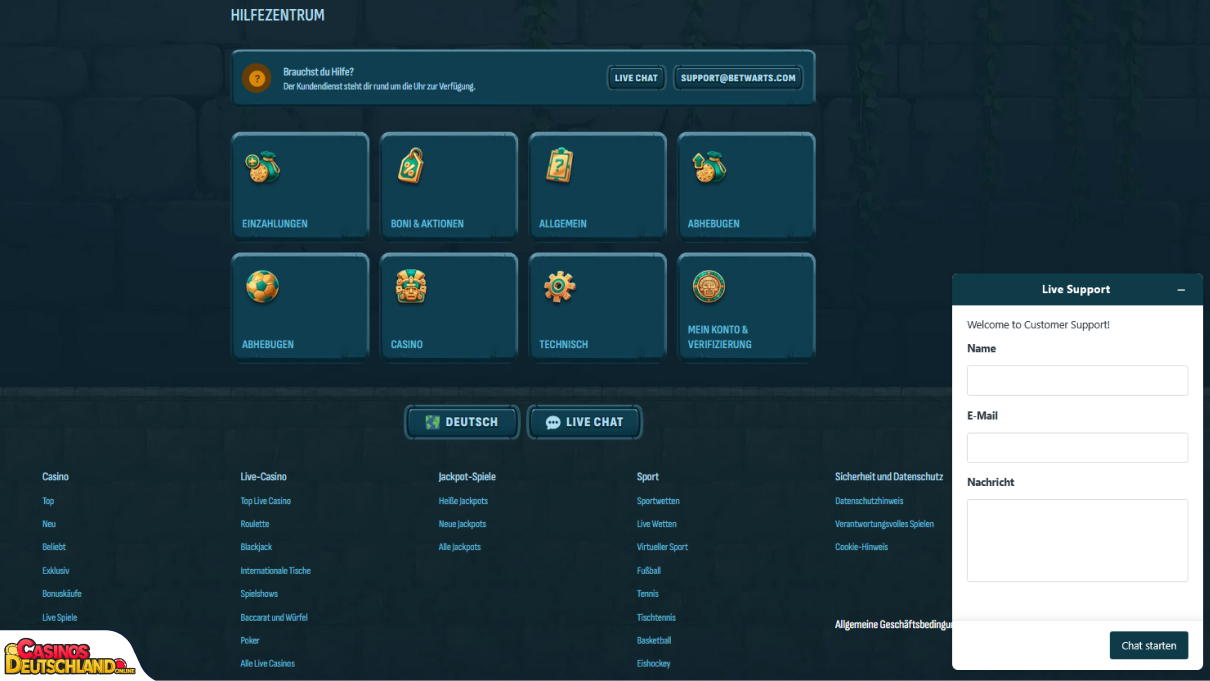The image size is (1210, 681).
Task: Click Live Chat in the help banner
Action: coord(637,78)
